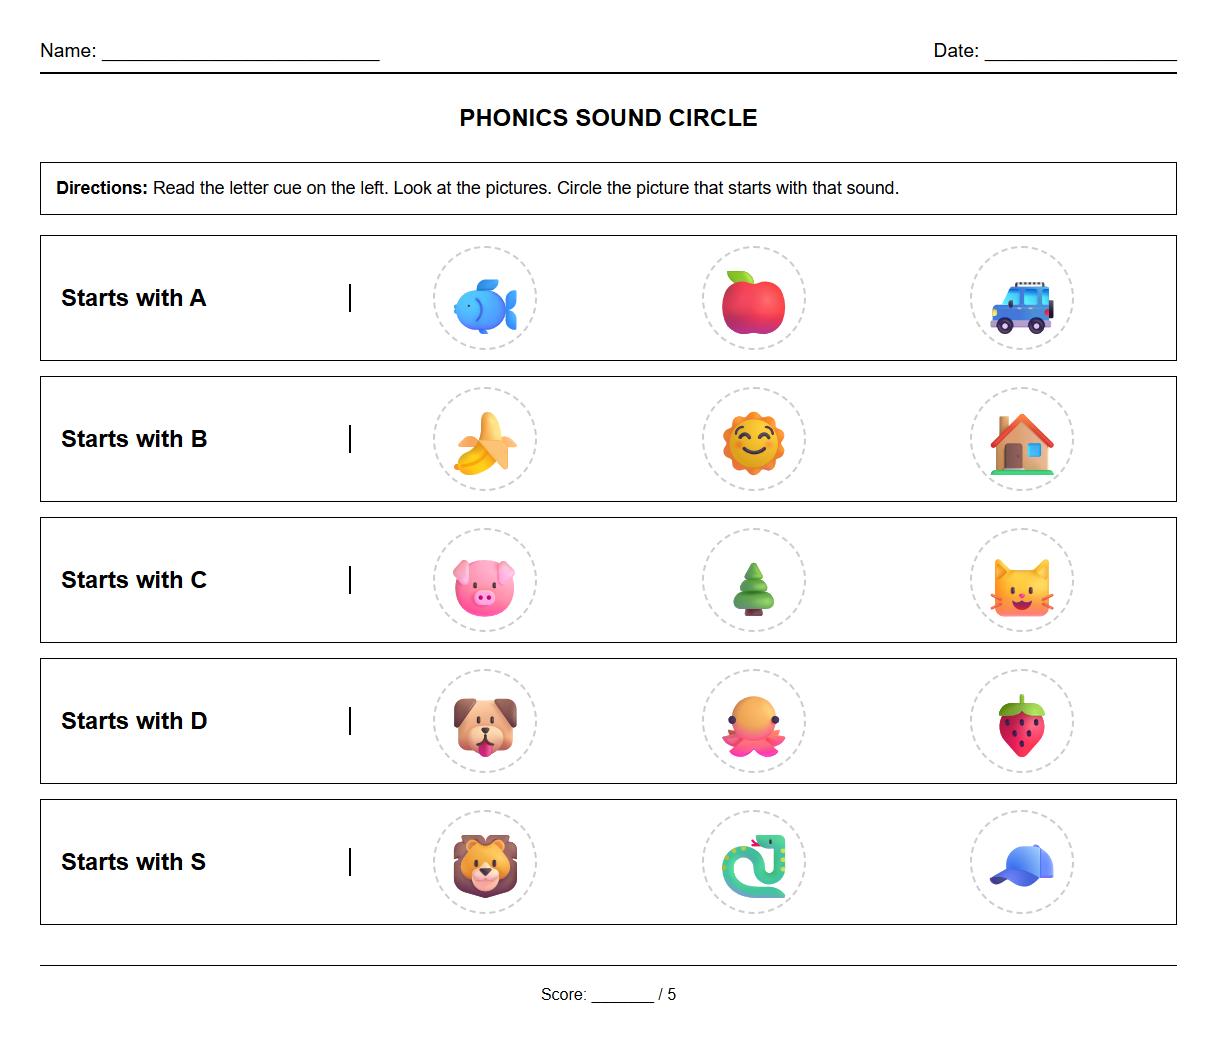Click the "Starts with S" cue label
This screenshot has width=1217, height=1044.
click(134, 862)
